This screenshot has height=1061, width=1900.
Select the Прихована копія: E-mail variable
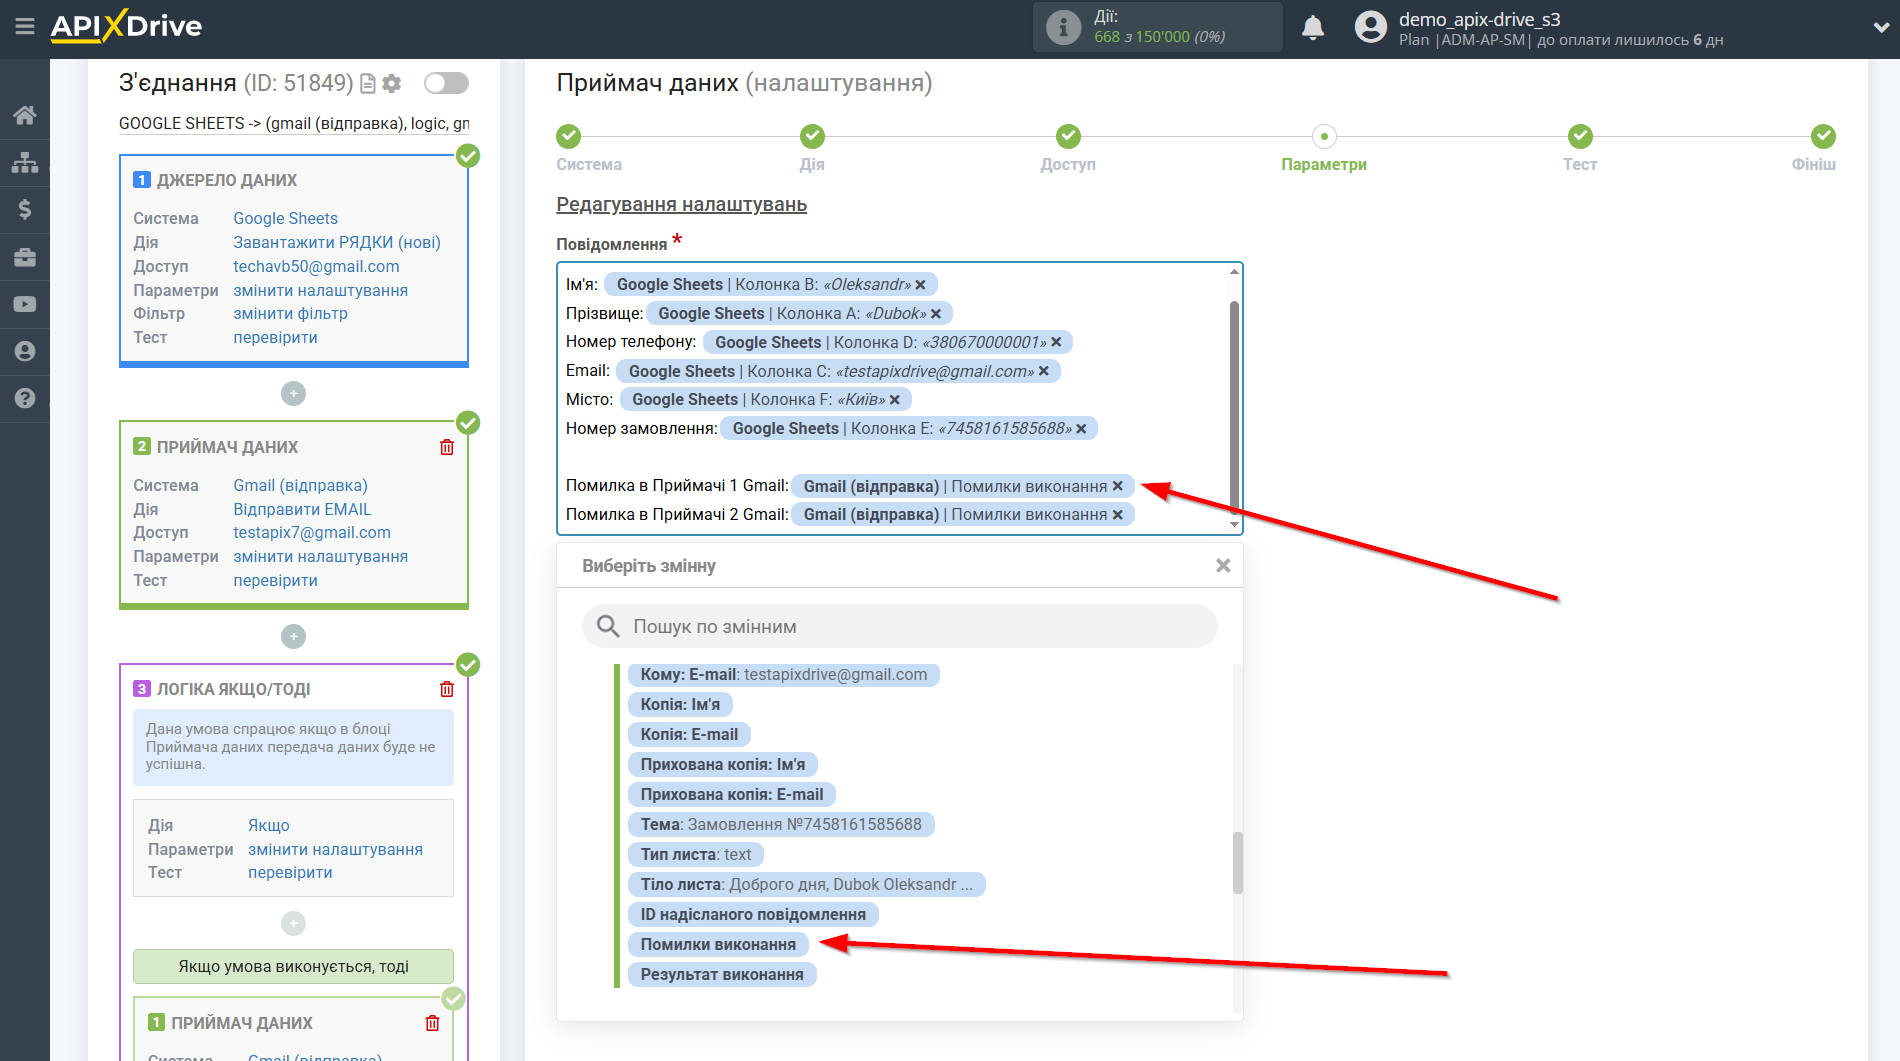coord(732,795)
